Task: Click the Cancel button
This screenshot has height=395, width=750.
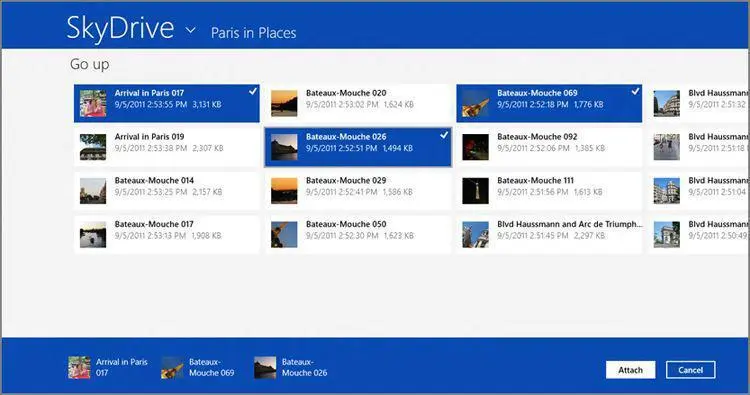Action: 691,370
